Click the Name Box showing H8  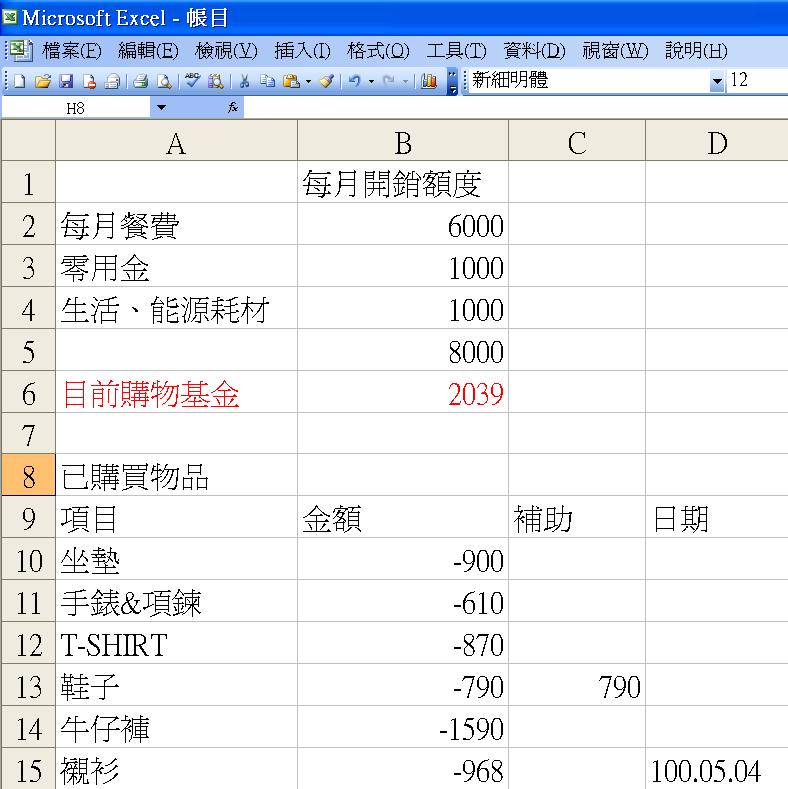point(75,108)
